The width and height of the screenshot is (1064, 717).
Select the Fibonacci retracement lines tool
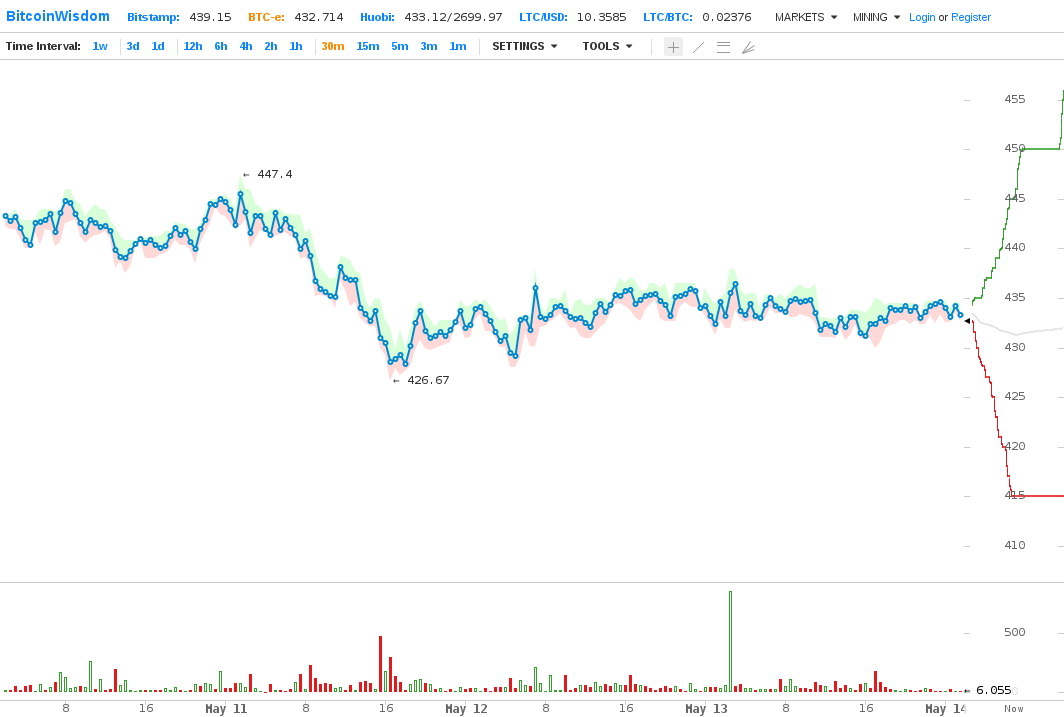(x=723, y=47)
